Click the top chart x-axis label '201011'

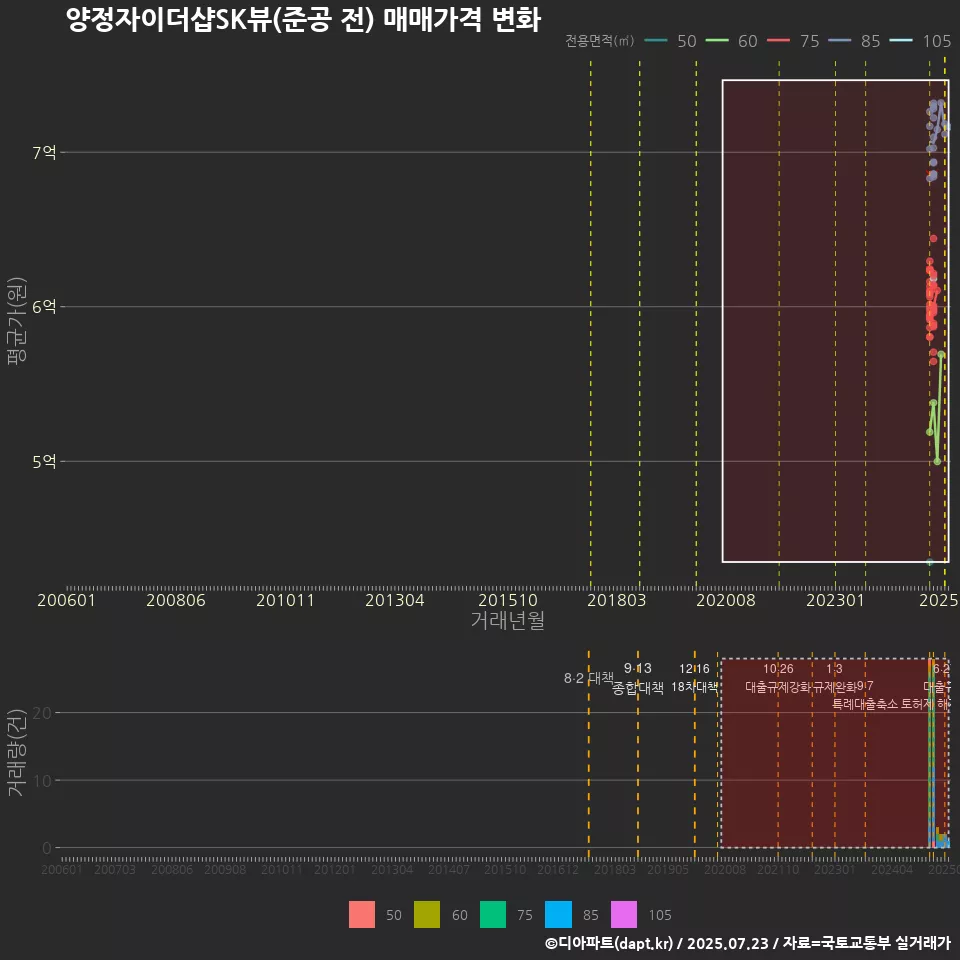coord(285,600)
